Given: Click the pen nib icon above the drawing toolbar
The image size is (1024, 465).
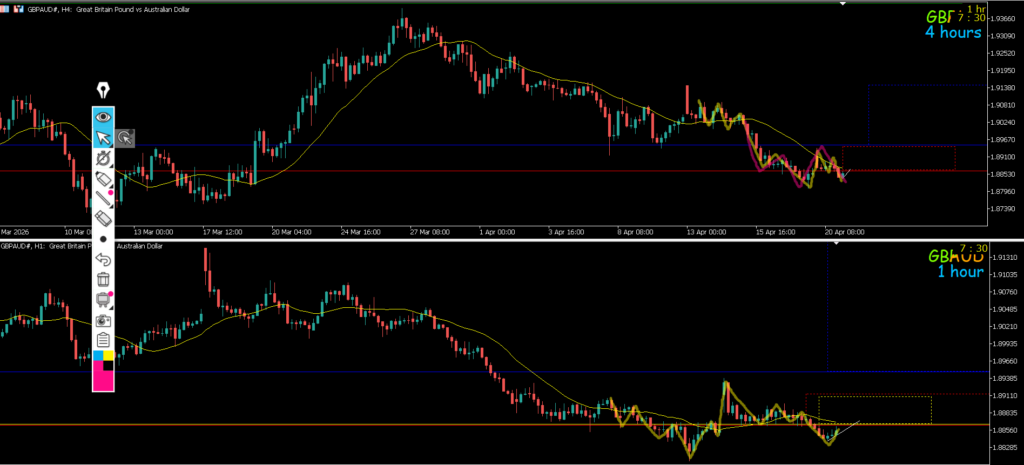Looking at the screenshot, I should point(103,91).
